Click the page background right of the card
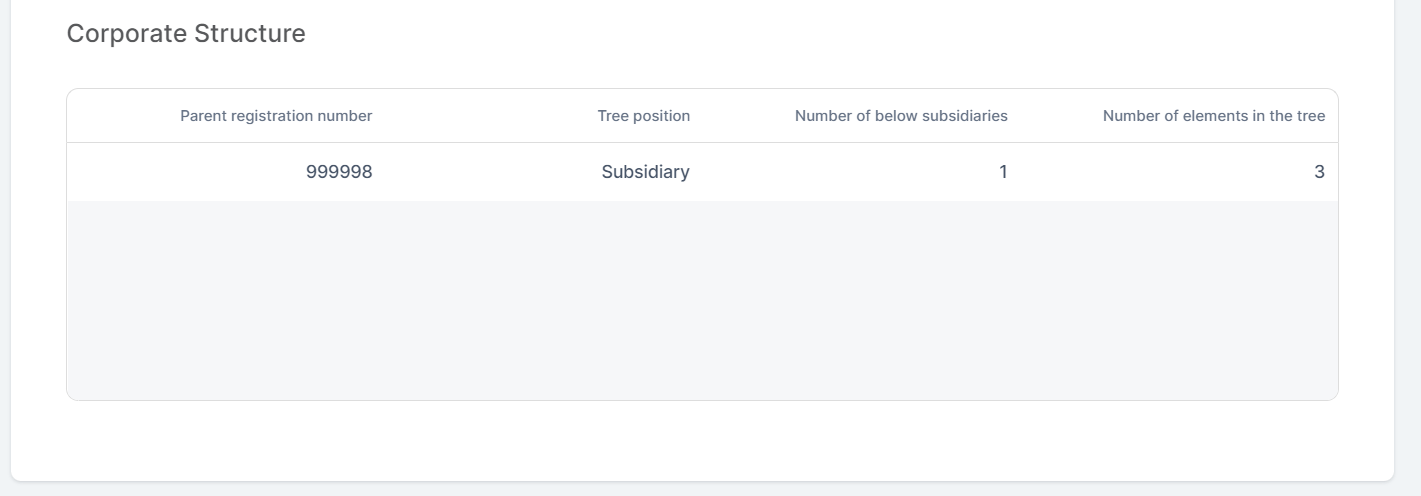Image resolution: width=1421 pixels, height=496 pixels. point(1408,250)
